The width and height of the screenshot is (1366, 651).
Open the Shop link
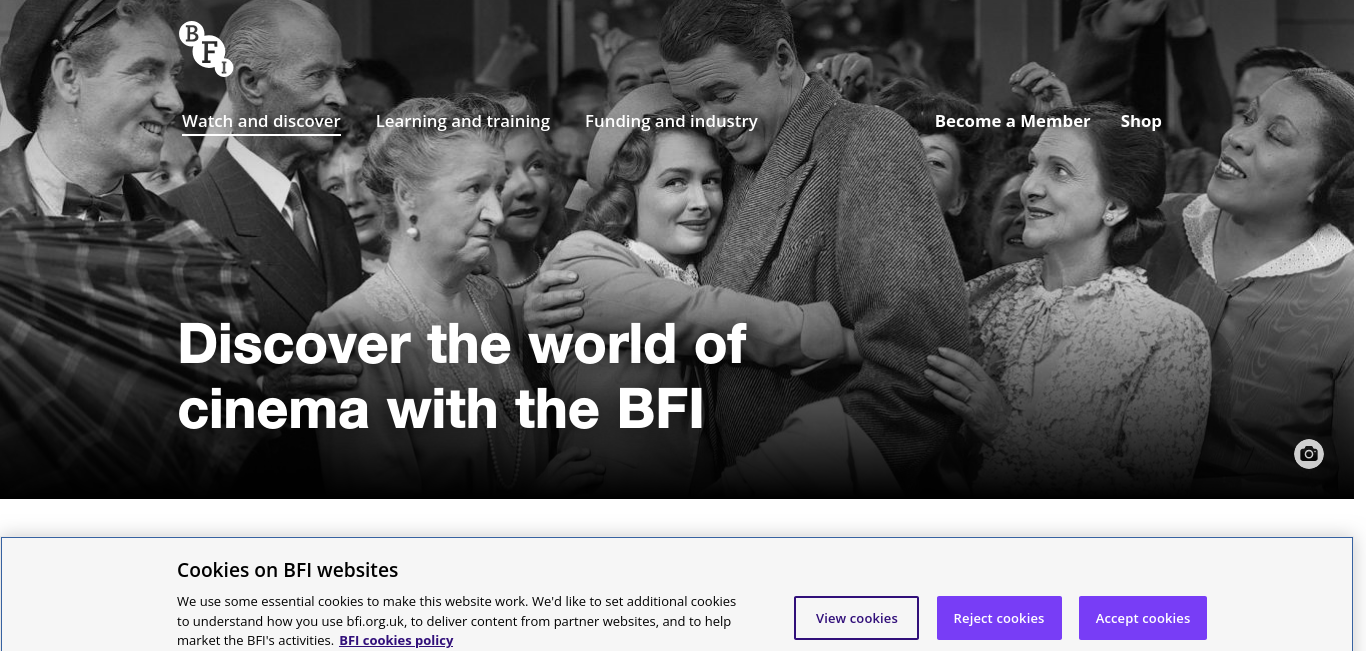pos(1141,121)
